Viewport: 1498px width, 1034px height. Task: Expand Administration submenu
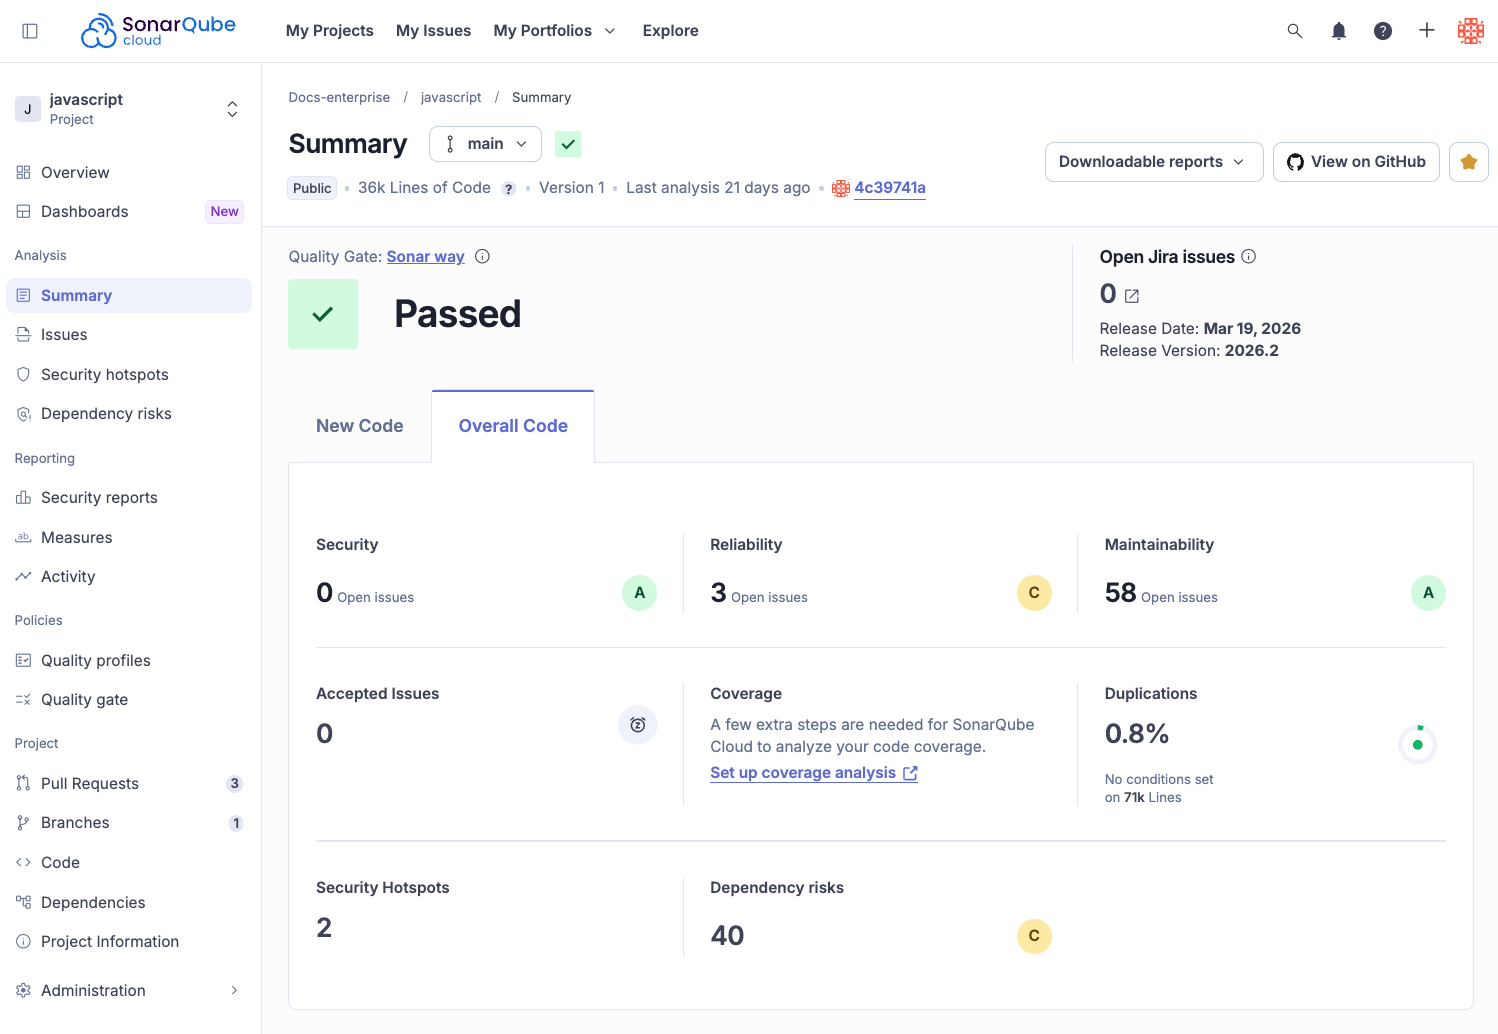click(x=129, y=991)
